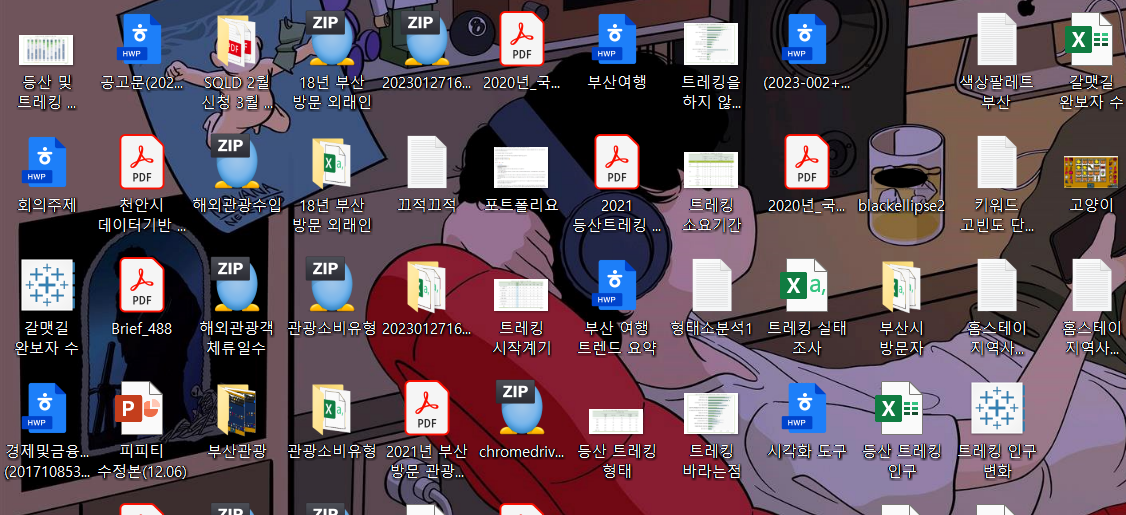Select the SQLD 2월 신청 3월 folder
The height and width of the screenshot is (515, 1126).
point(237,40)
